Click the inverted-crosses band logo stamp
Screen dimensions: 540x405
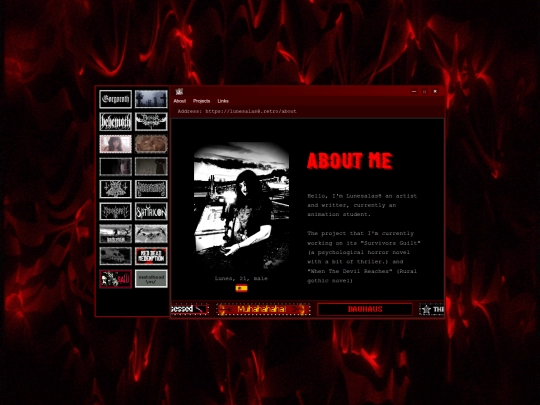click(x=115, y=189)
